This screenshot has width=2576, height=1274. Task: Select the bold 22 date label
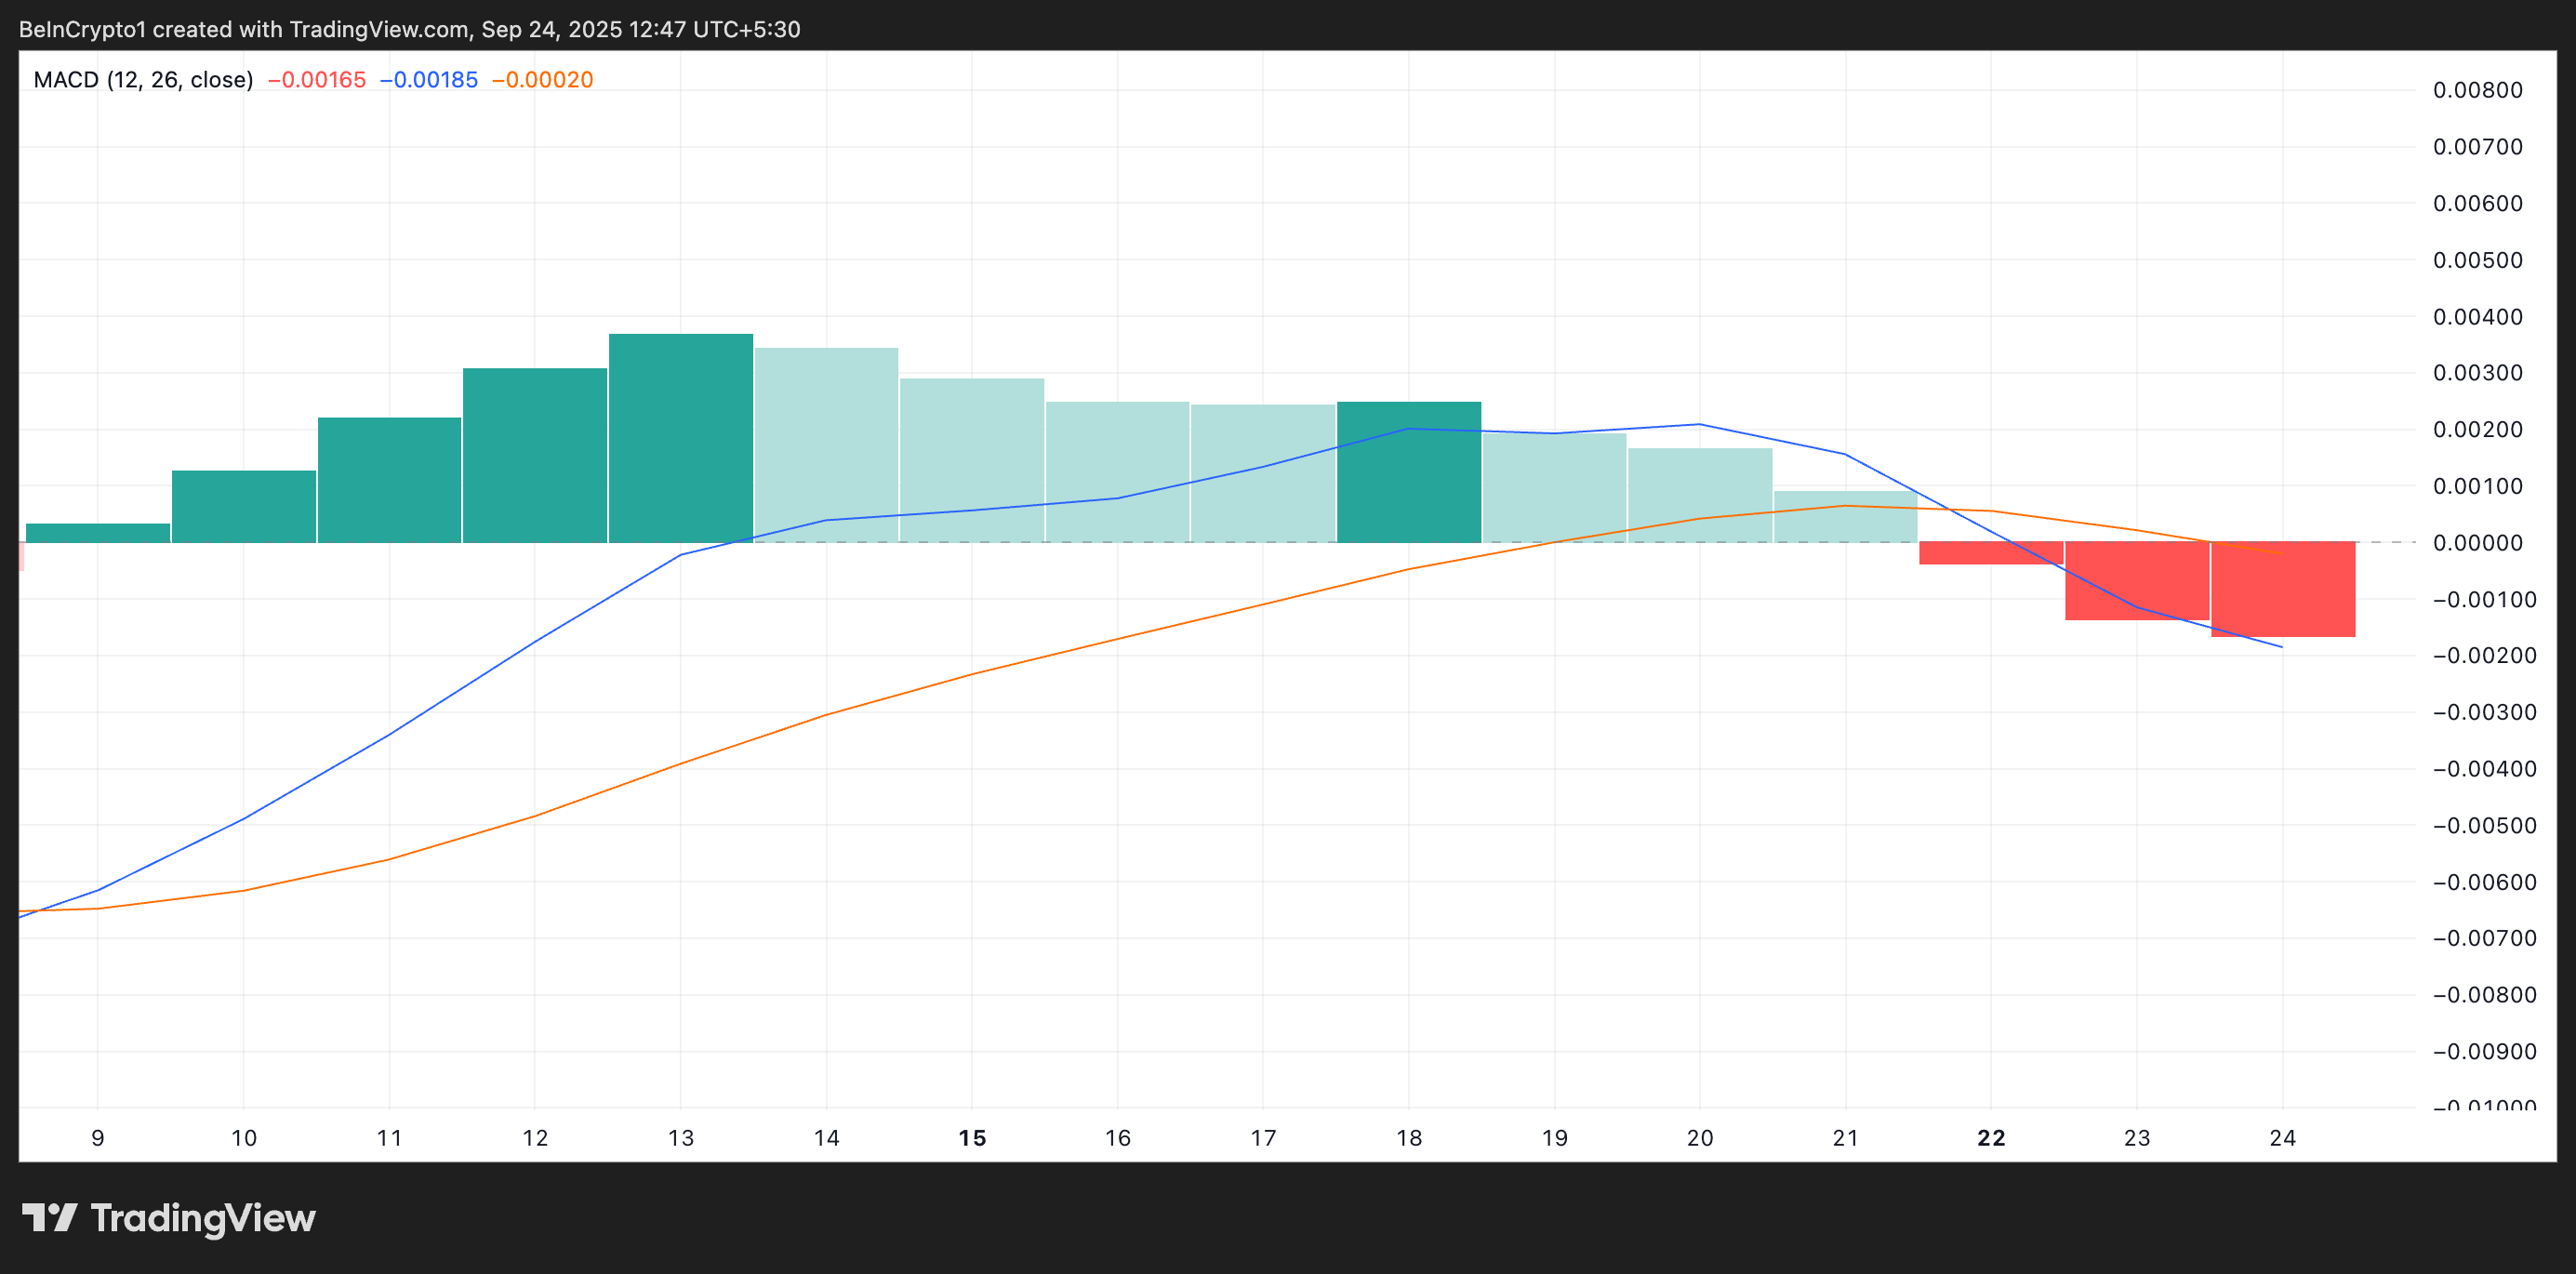coord(1991,1138)
